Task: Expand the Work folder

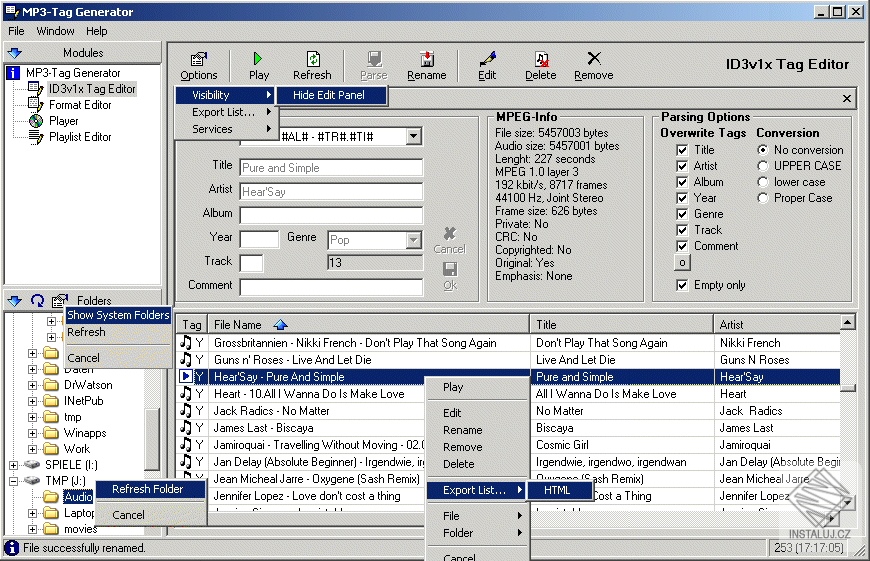Action: pos(32,449)
